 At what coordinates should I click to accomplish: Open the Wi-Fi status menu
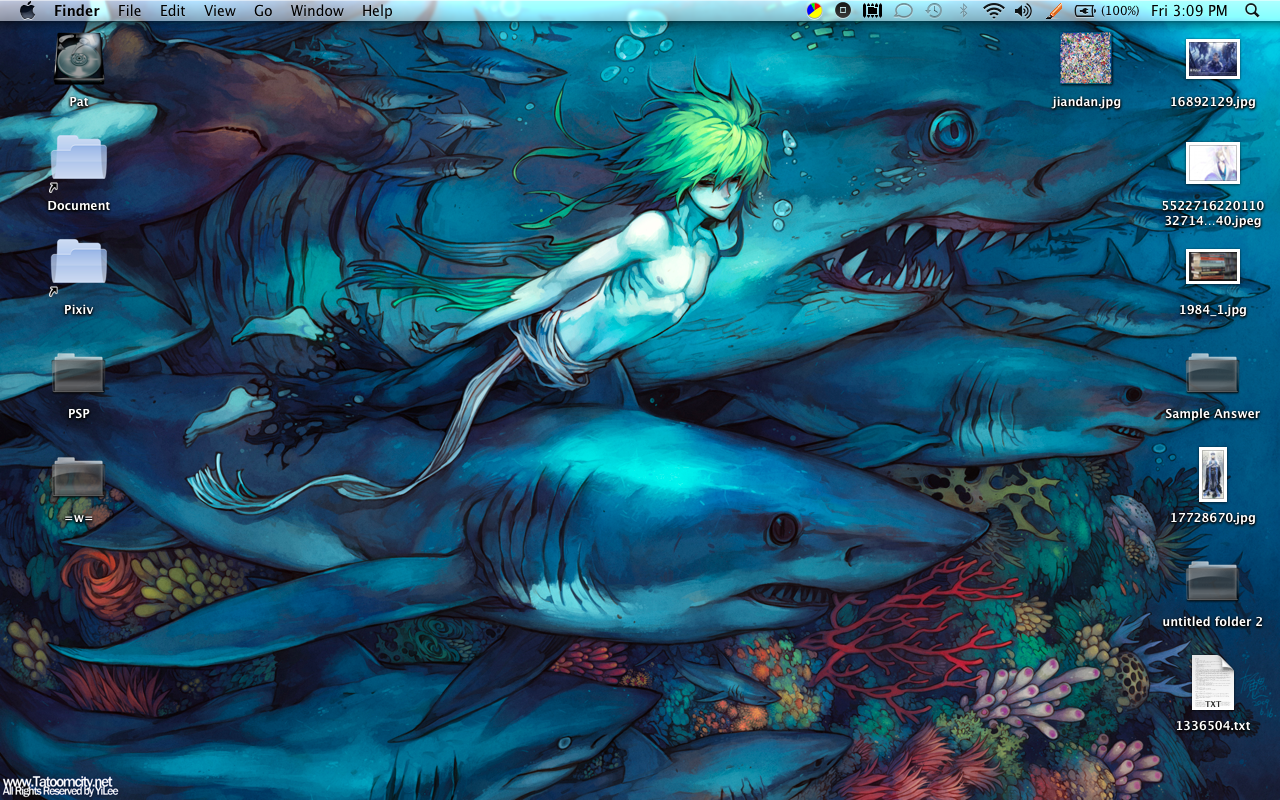coord(993,11)
